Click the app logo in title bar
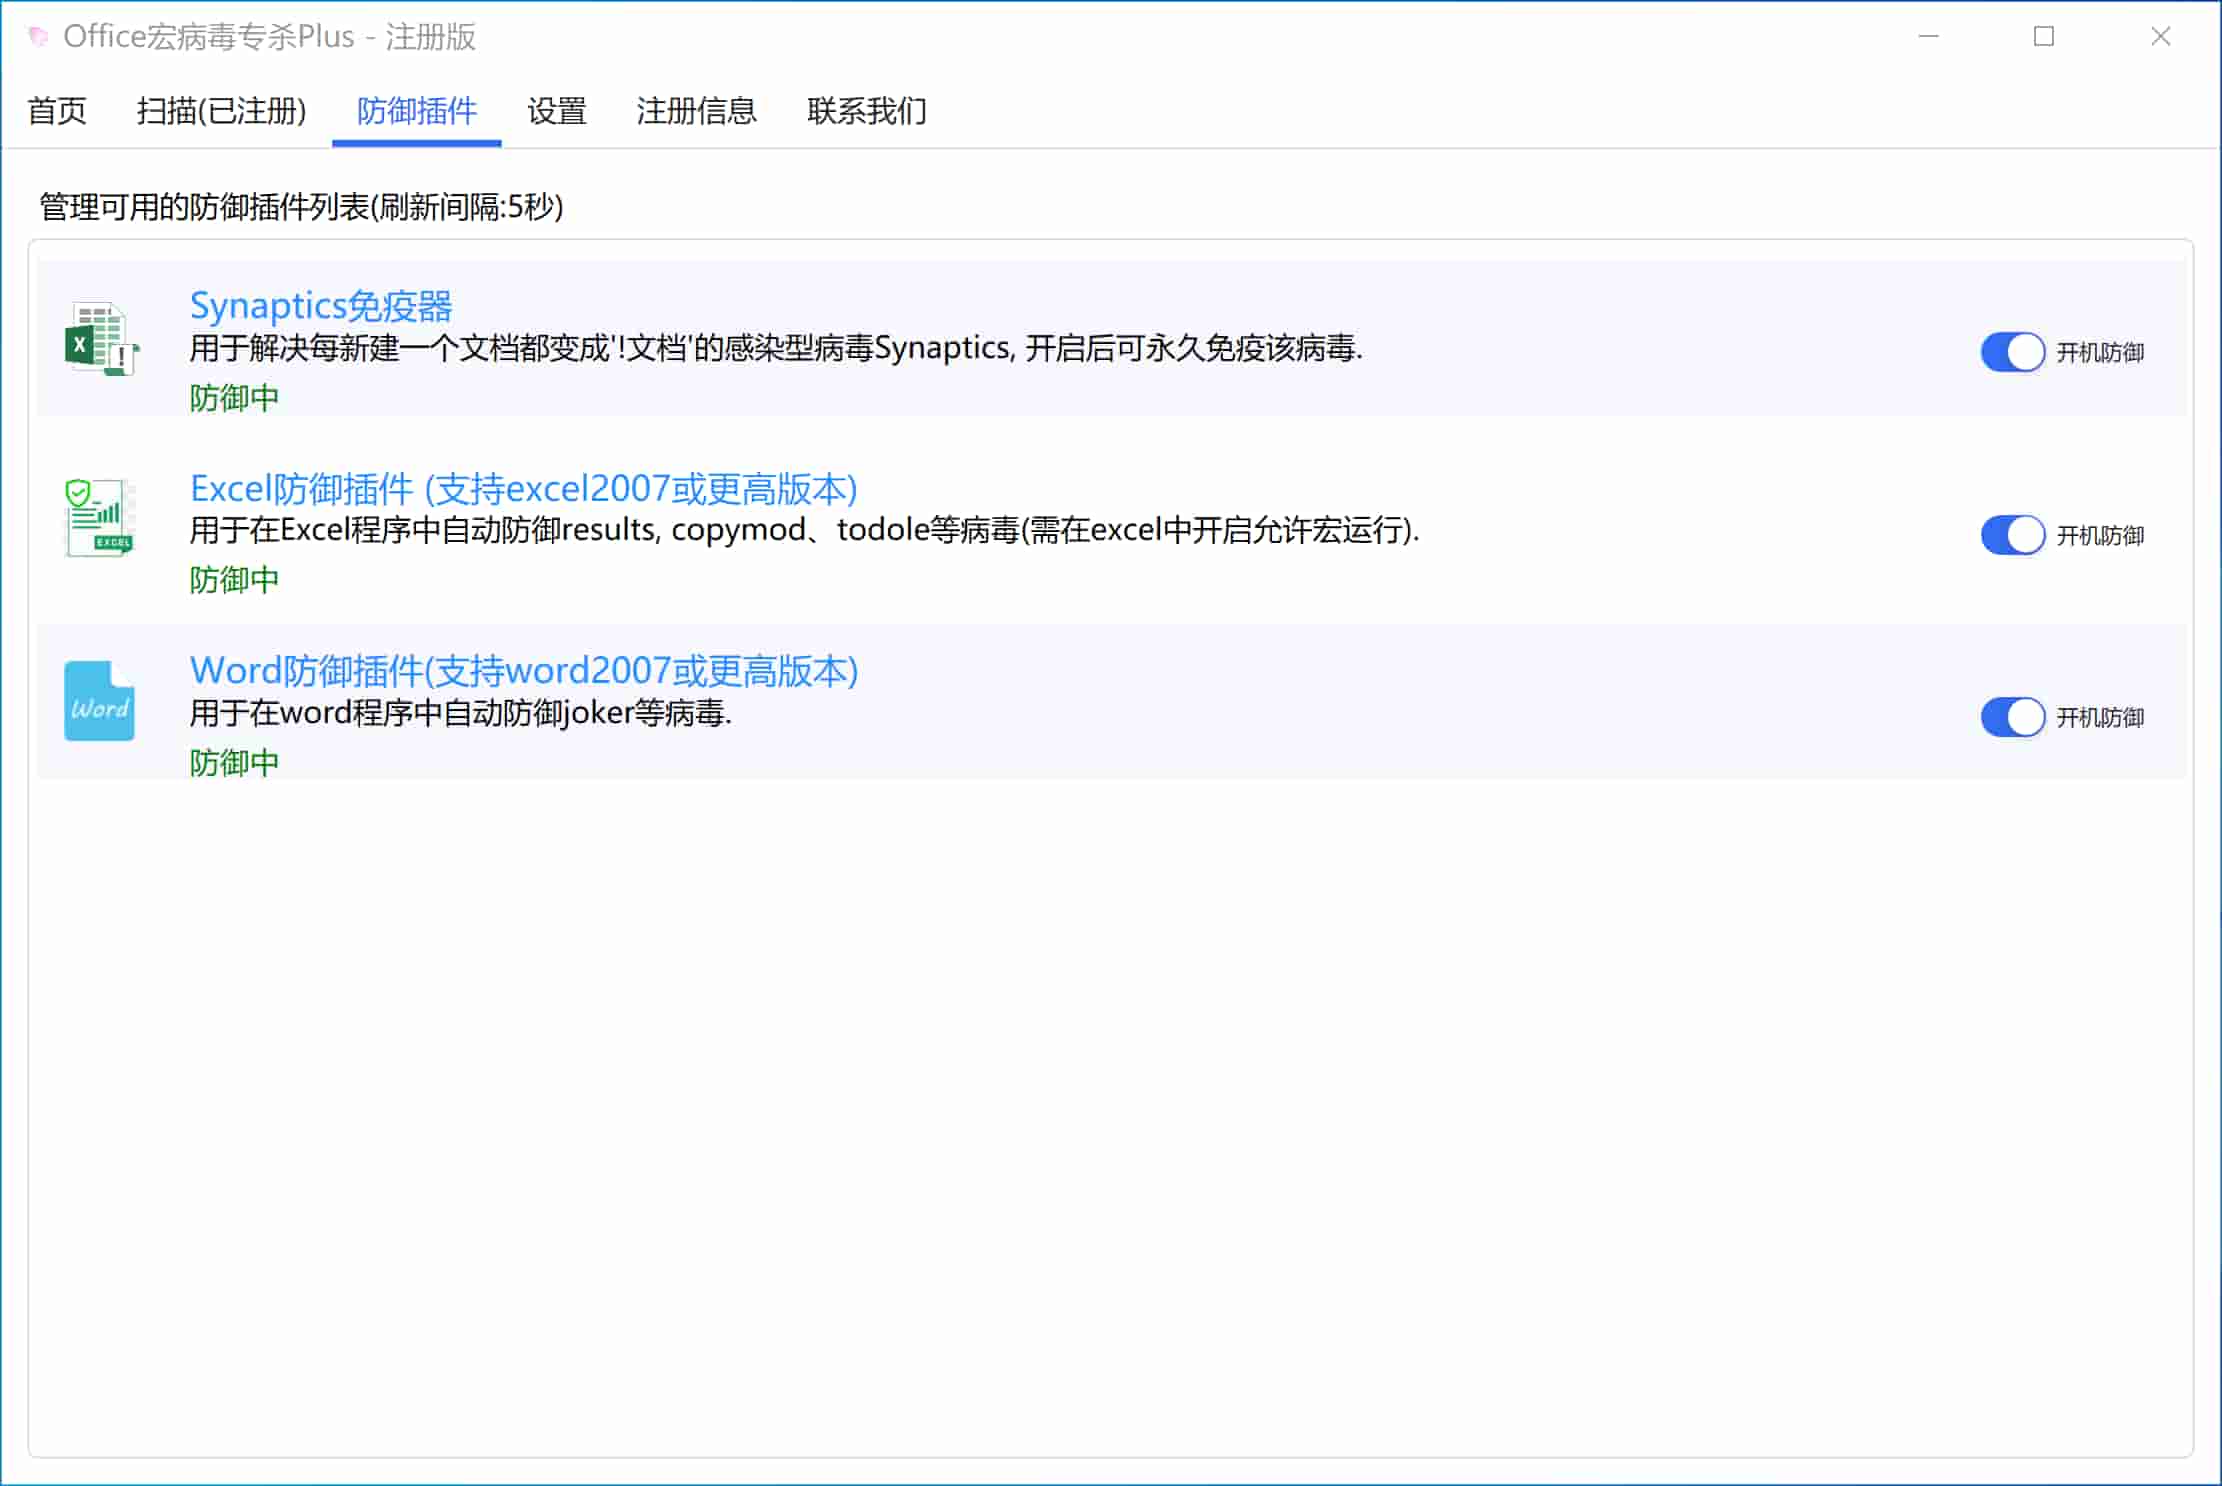Image resolution: width=2222 pixels, height=1486 pixels. [38, 37]
